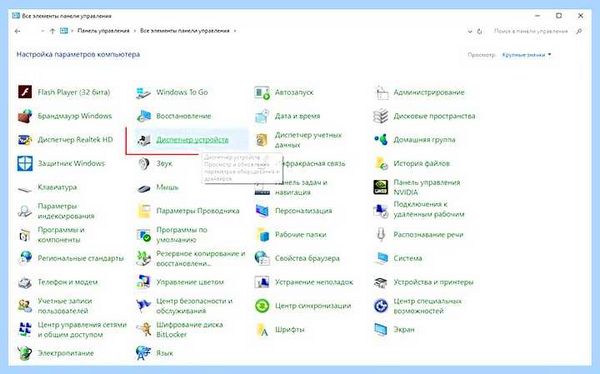Click the Центр специальных возможностей icon
Image resolution: width=600 pixels, height=374 pixels.
click(x=381, y=306)
